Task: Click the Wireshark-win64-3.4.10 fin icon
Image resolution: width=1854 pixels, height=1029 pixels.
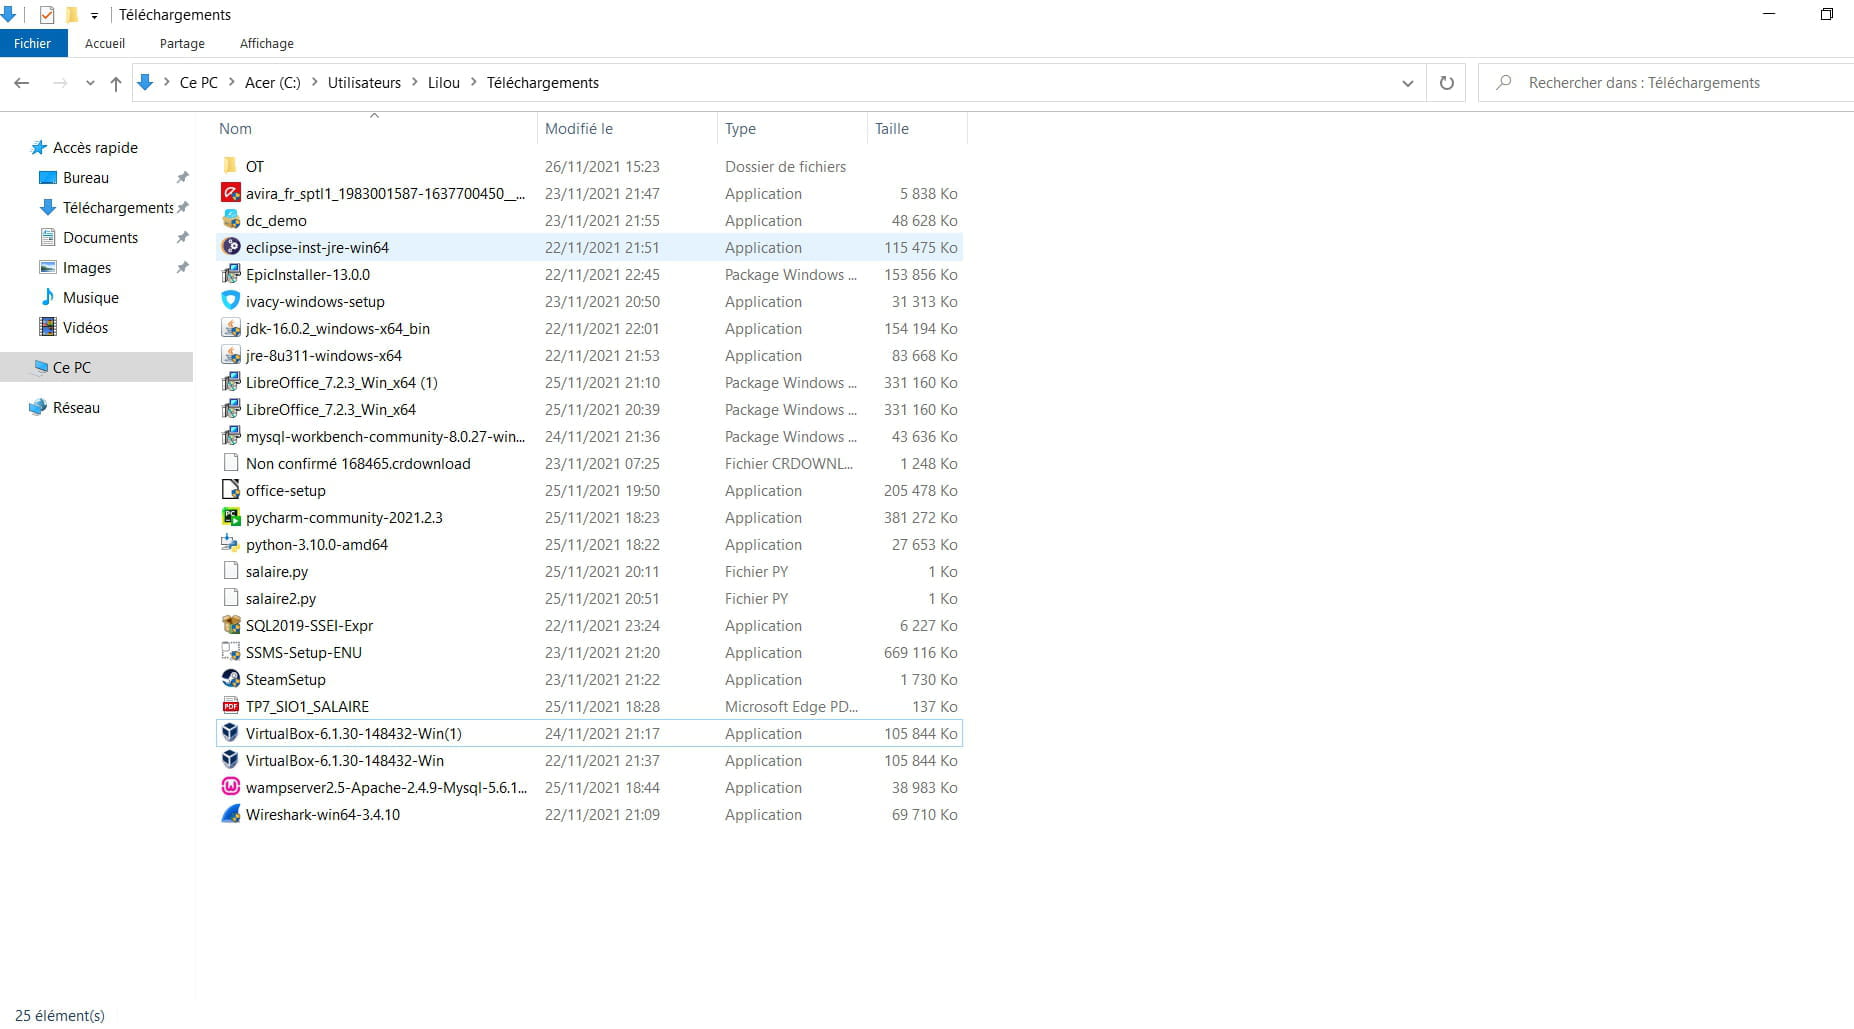Action: tap(231, 814)
